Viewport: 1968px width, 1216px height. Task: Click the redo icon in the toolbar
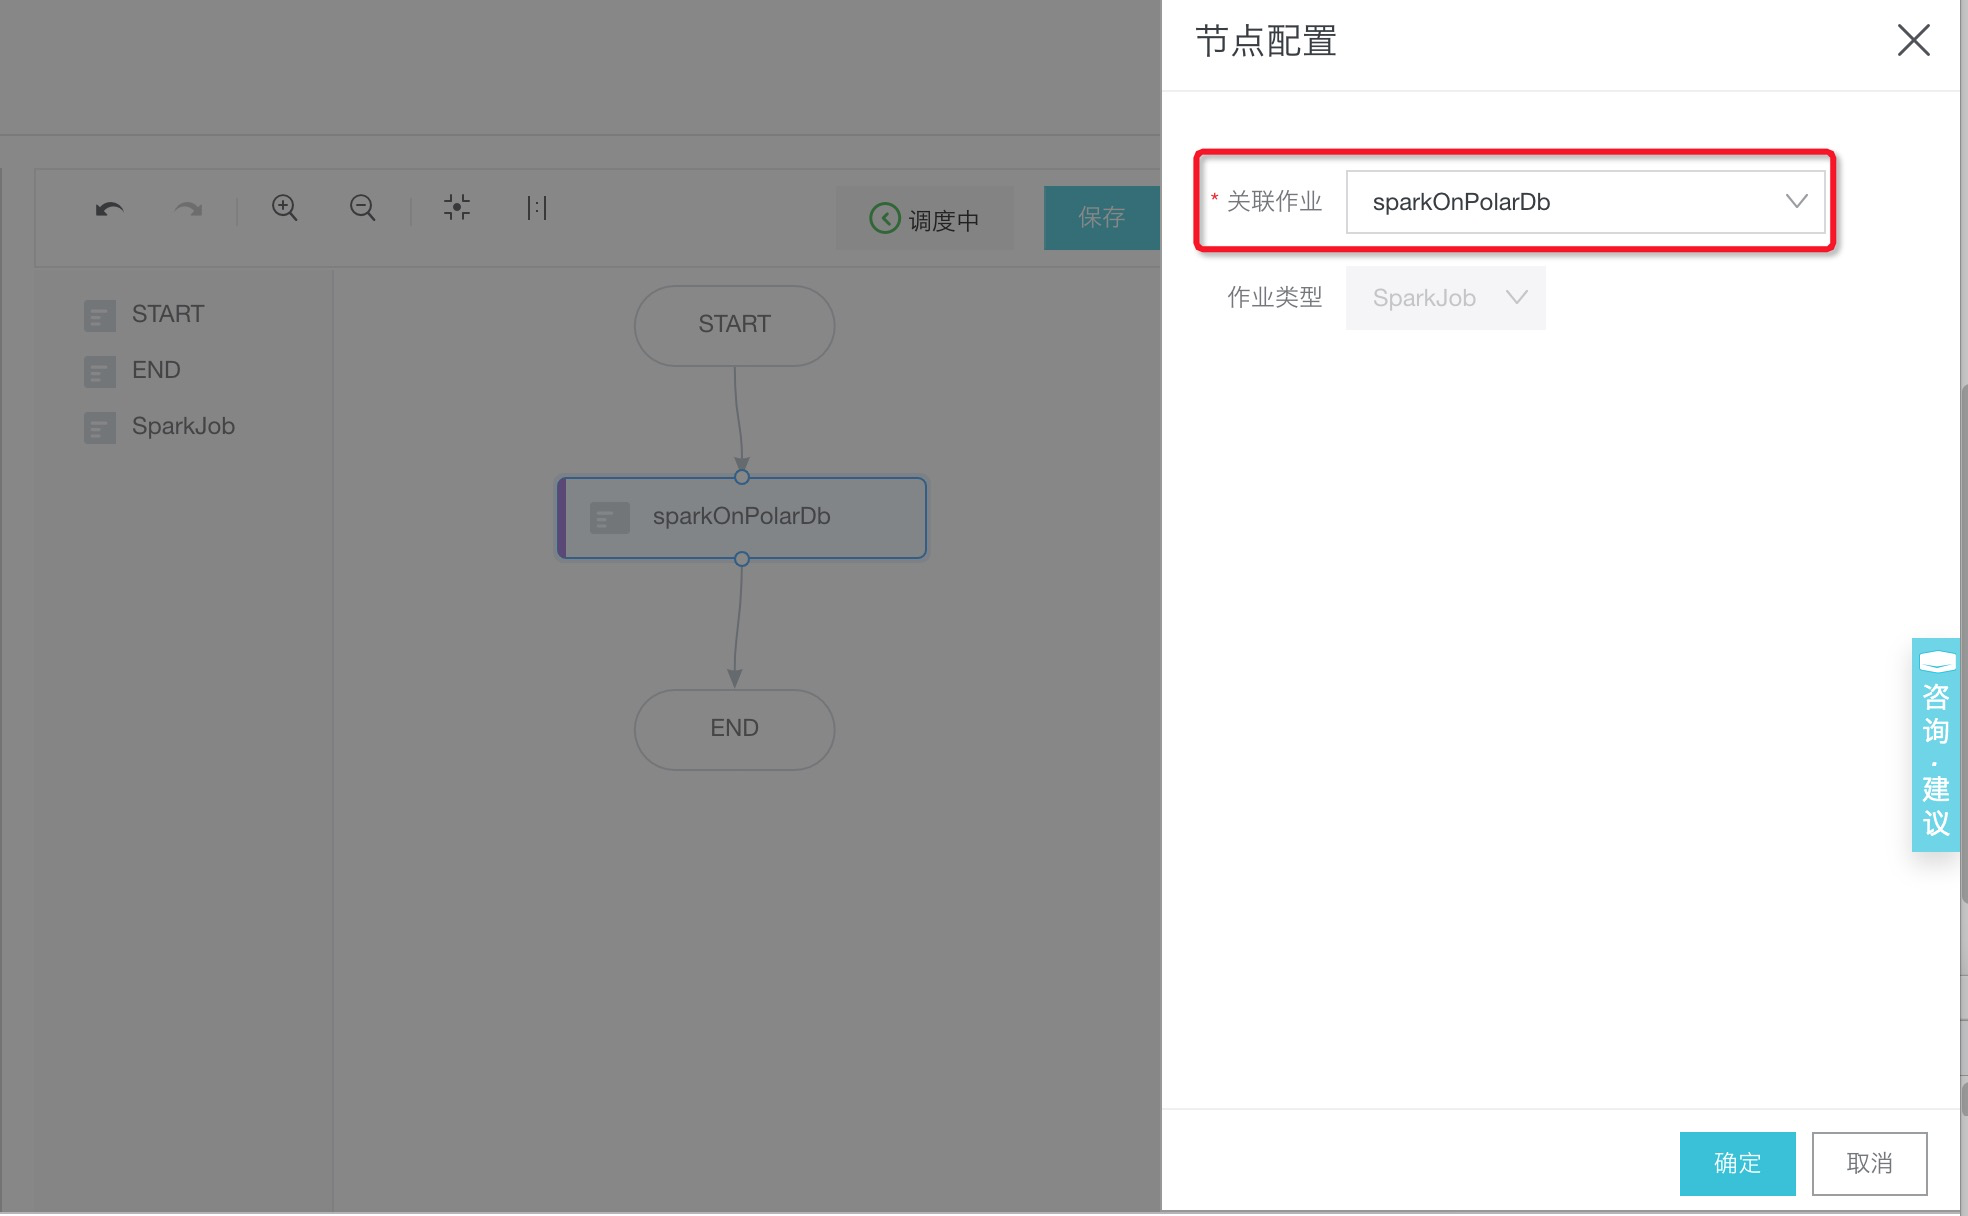[x=188, y=208]
